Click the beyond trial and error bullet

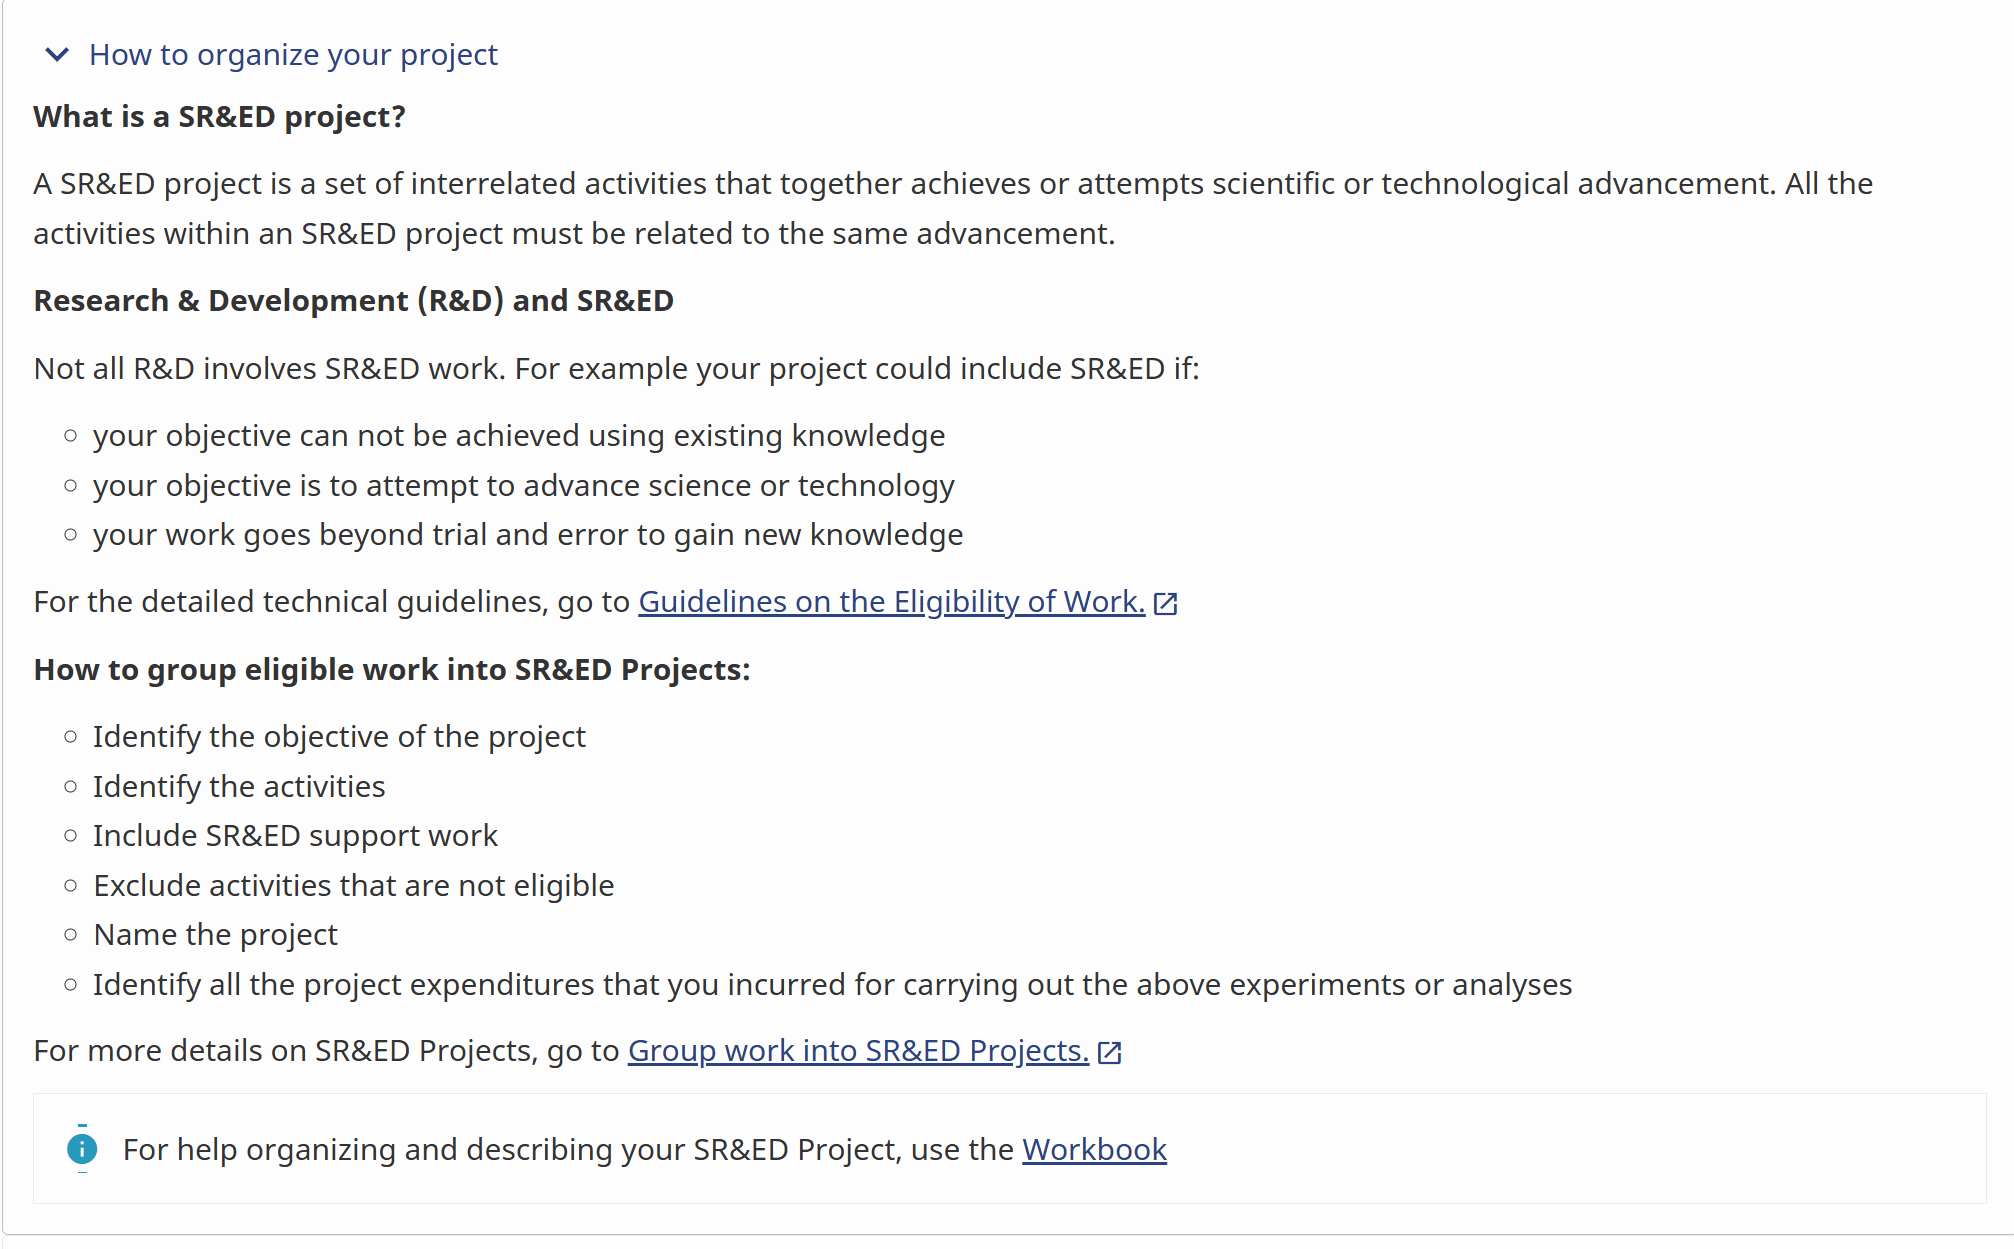[527, 535]
